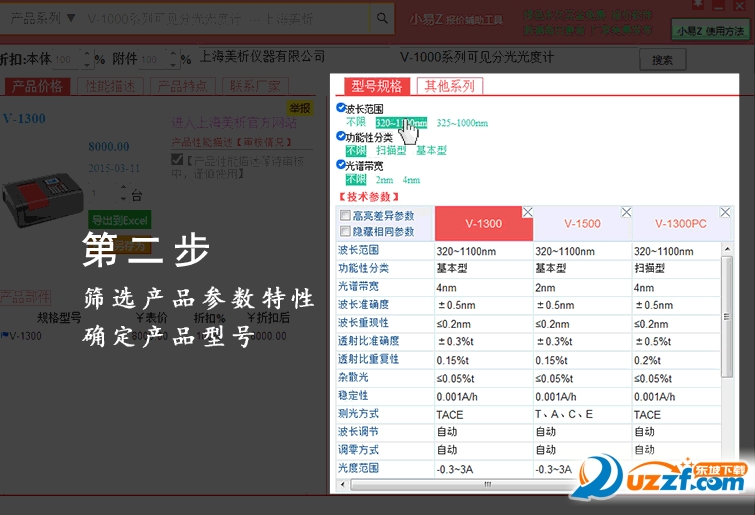
Task: Remove the V-1300PC column with its X
Action: (725, 212)
